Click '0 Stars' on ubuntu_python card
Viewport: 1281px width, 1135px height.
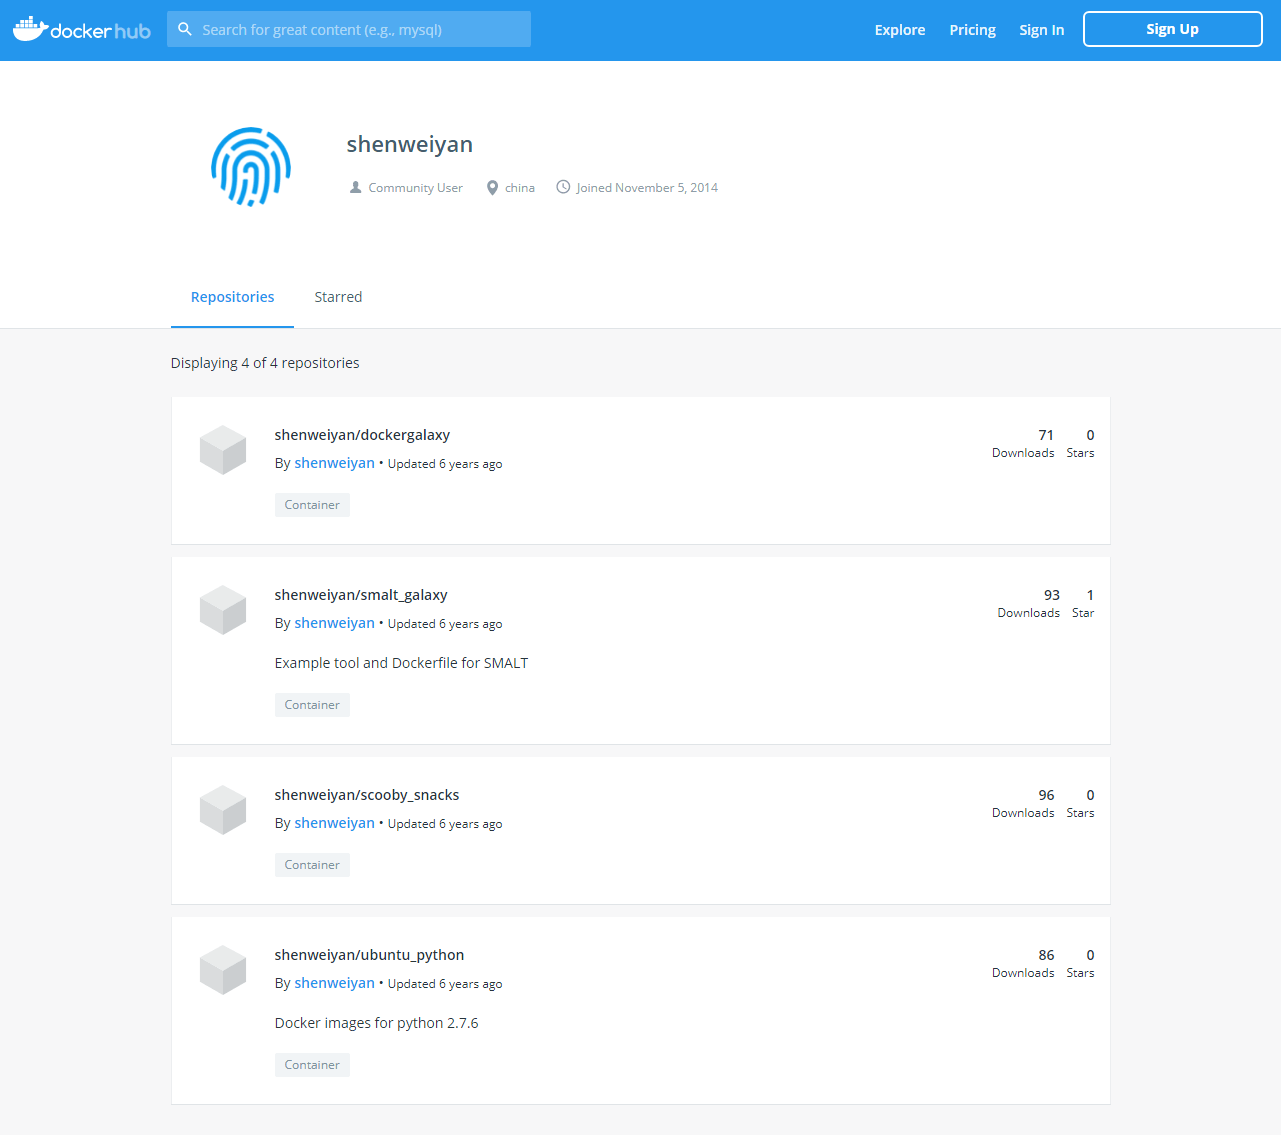1080,963
